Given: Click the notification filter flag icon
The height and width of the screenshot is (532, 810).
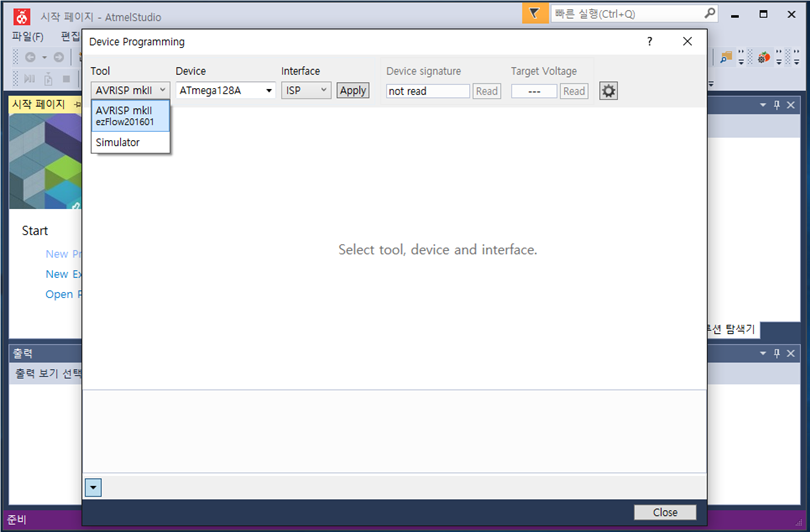Looking at the screenshot, I should tap(535, 13).
